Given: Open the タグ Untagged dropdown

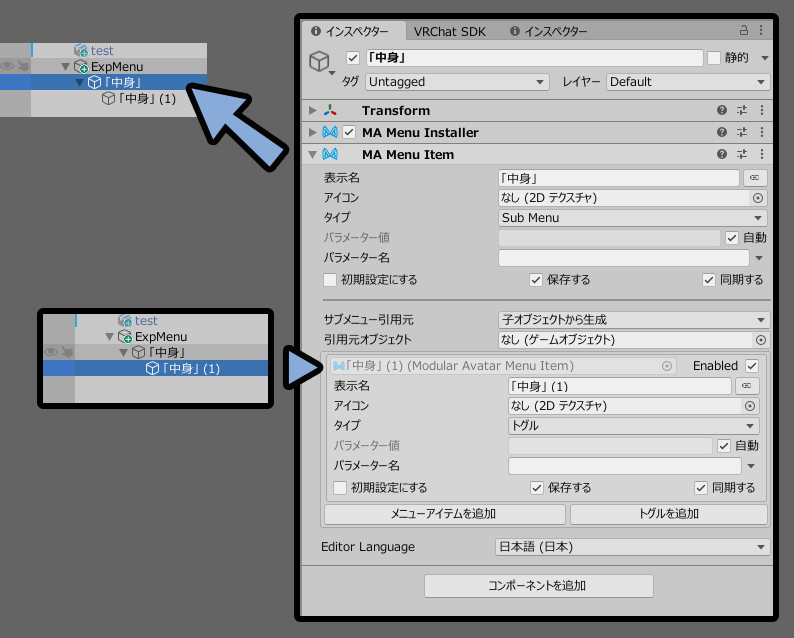Looking at the screenshot, I should 457,82.
